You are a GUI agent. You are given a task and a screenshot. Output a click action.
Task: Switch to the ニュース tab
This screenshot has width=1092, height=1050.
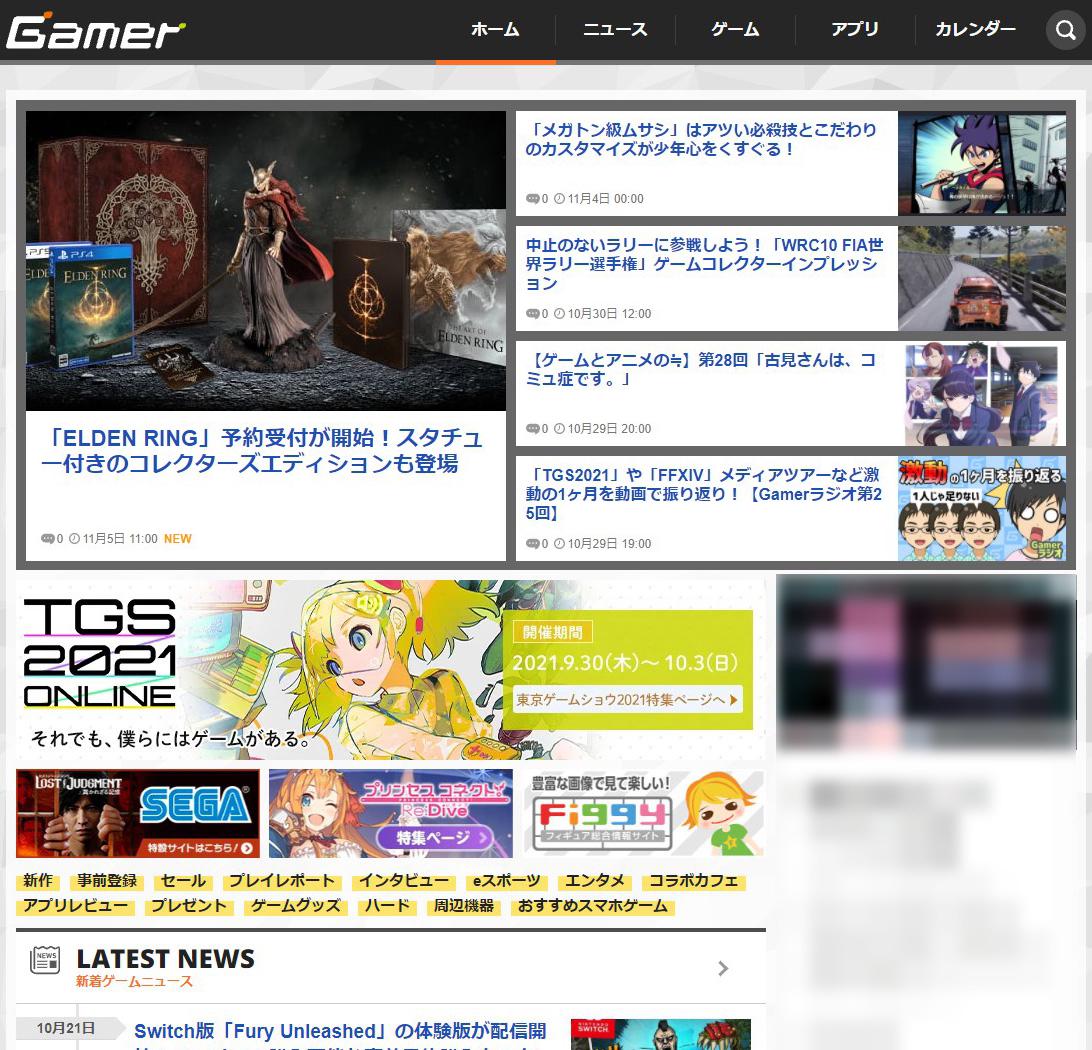tap(614, 30)
